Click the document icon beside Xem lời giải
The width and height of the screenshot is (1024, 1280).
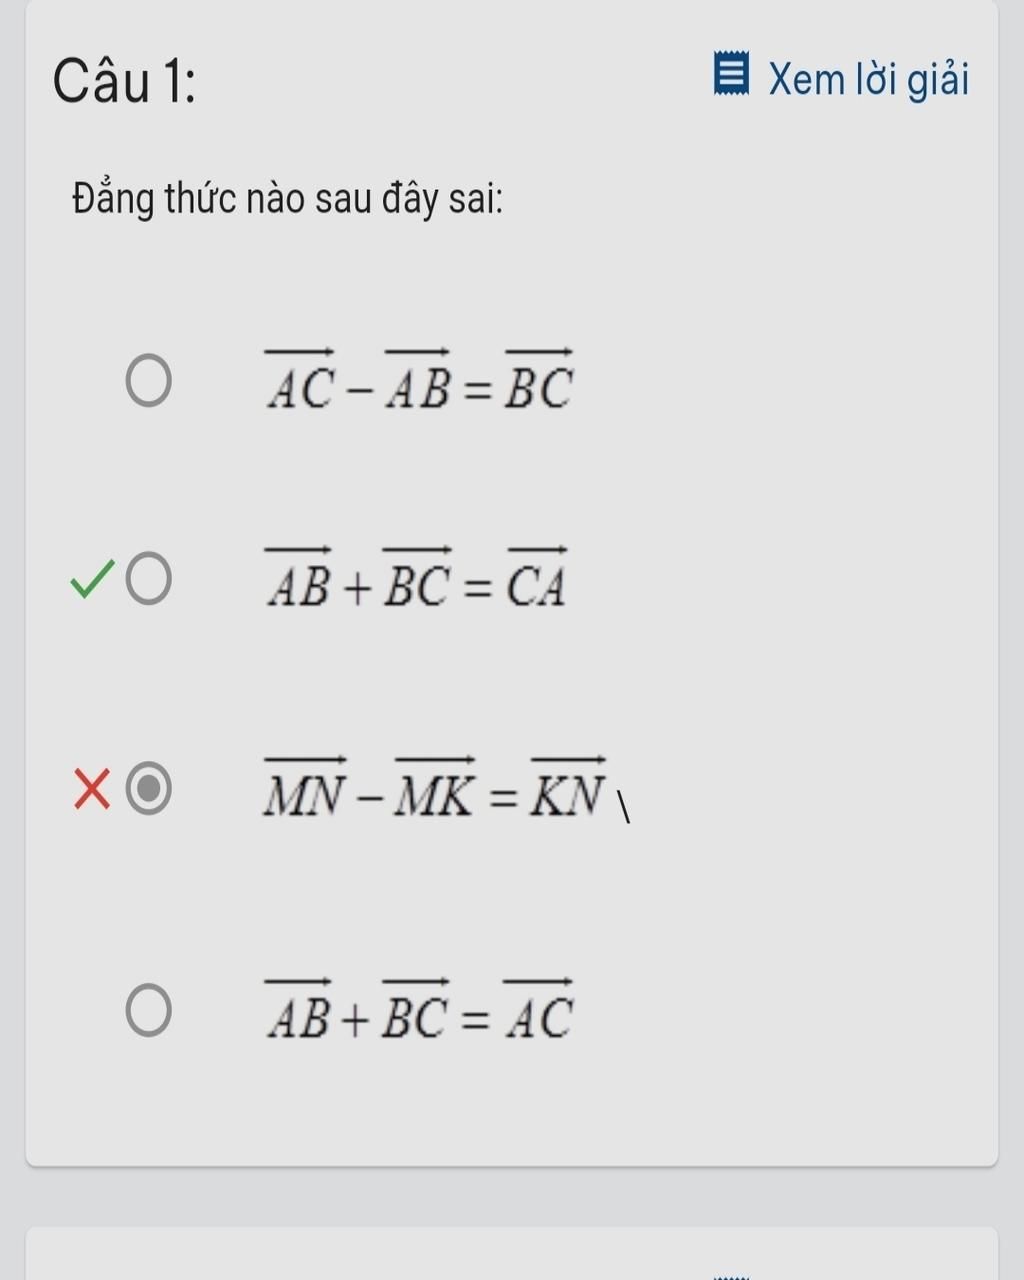pyautogui.click(x=731, y=75)
